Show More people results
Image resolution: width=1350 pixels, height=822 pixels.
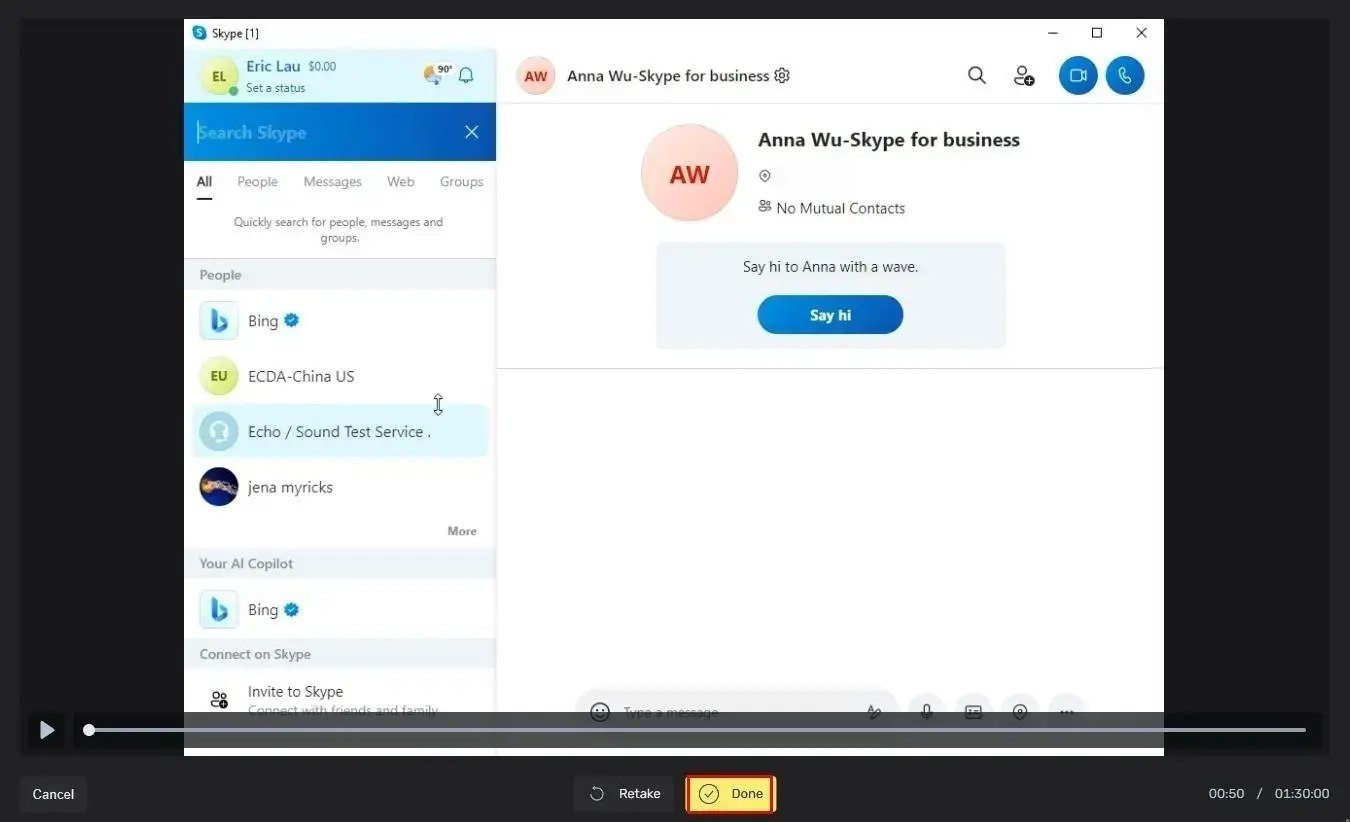461,531
